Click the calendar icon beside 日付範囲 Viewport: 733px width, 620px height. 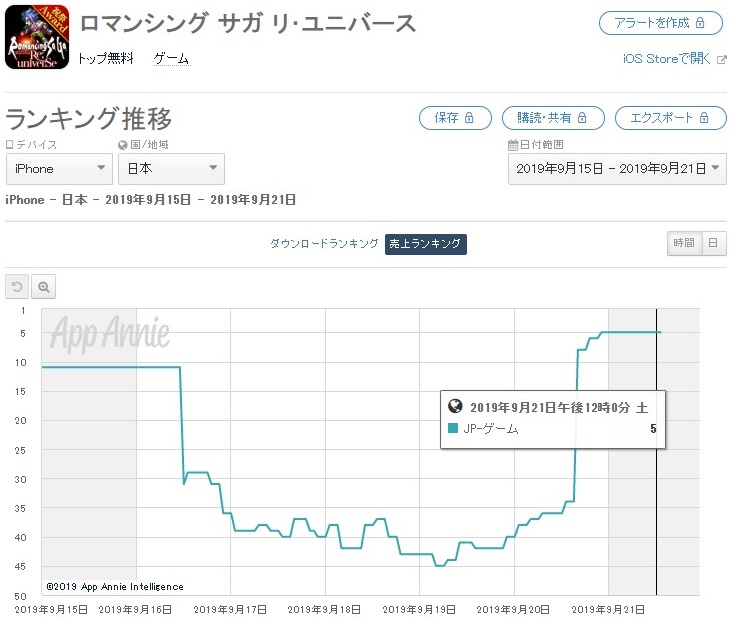(513, 145)
